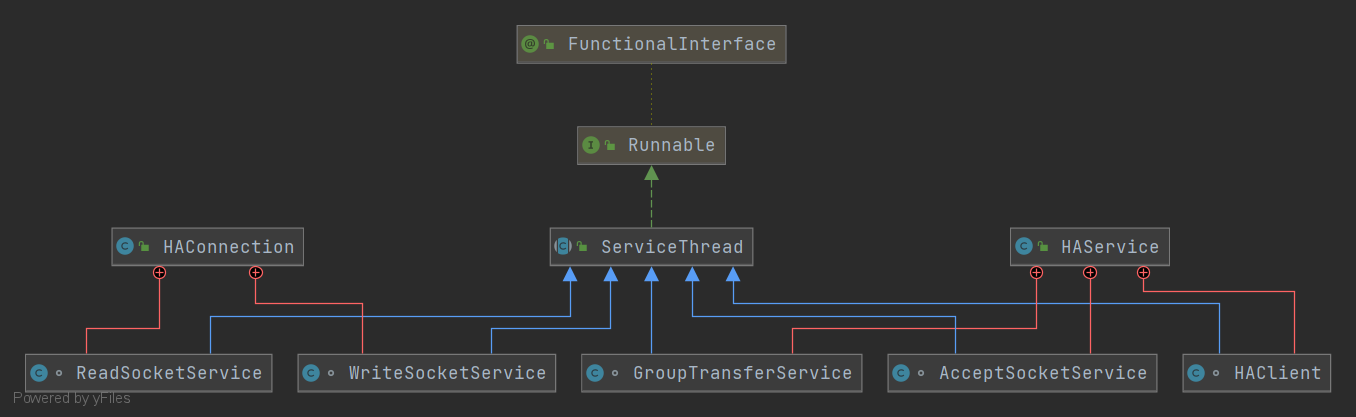Select the AcceptSocketService node label
Viewport: 1356px width, 417px height.
point(1043,373)
